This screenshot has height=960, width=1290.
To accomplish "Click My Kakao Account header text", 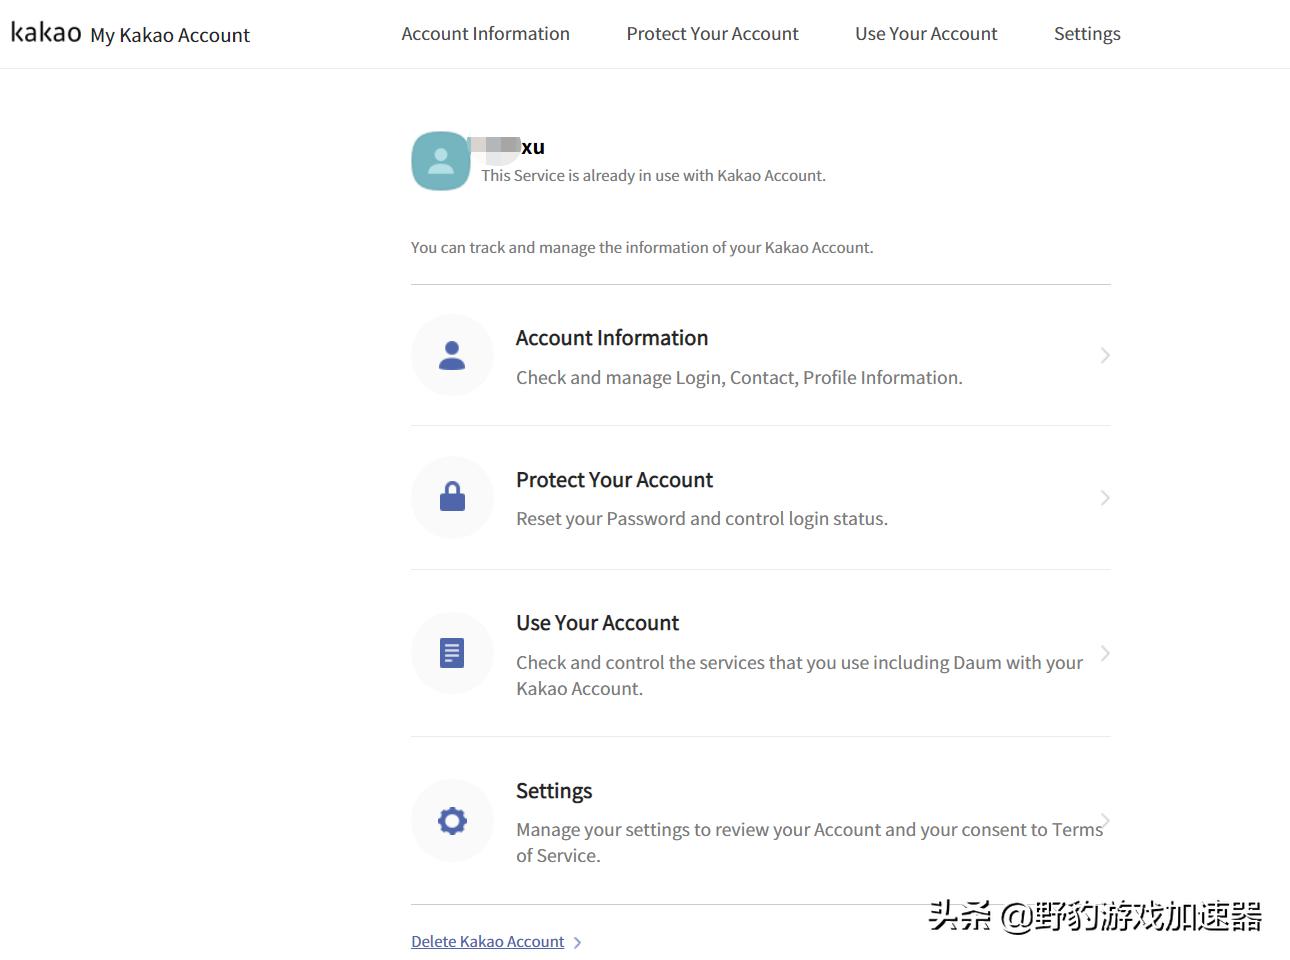I will [170, 35].
